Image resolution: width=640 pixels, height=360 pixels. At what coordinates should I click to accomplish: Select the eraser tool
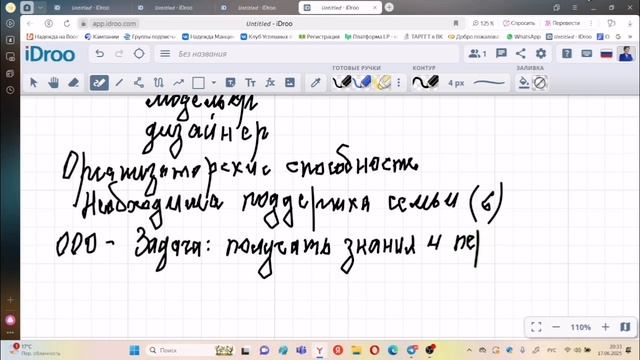point(73,83)
